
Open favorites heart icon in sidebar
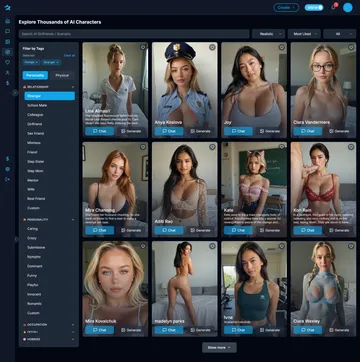pos(7,62)
